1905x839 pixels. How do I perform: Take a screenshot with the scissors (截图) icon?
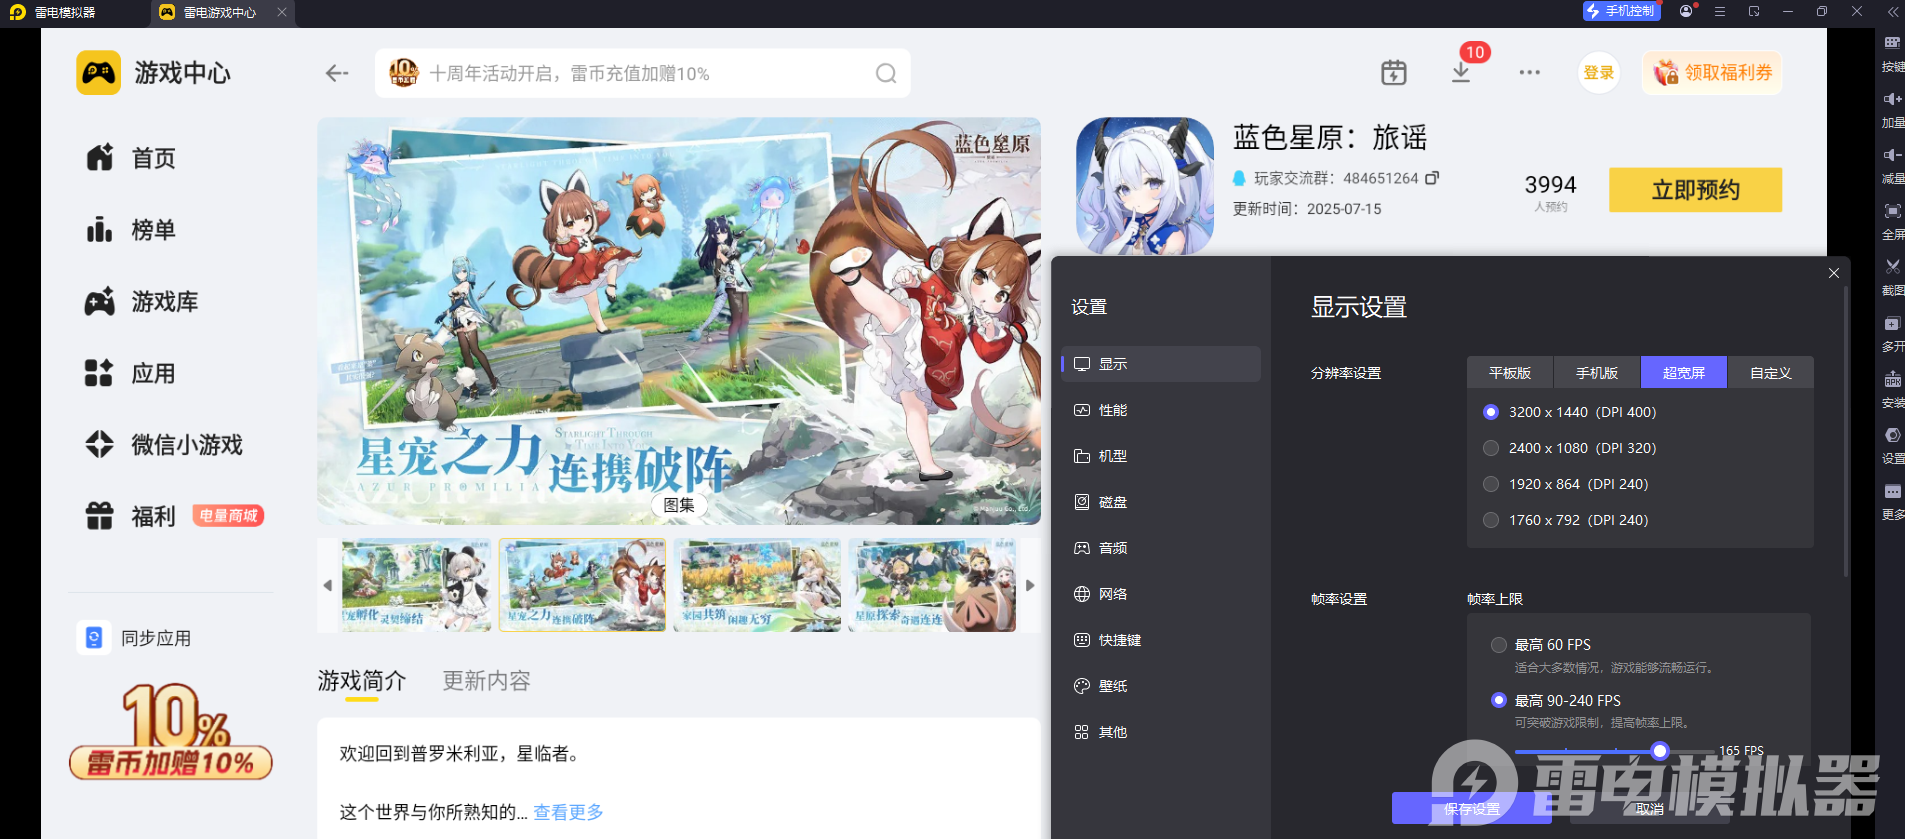(x=1892, y=267)
